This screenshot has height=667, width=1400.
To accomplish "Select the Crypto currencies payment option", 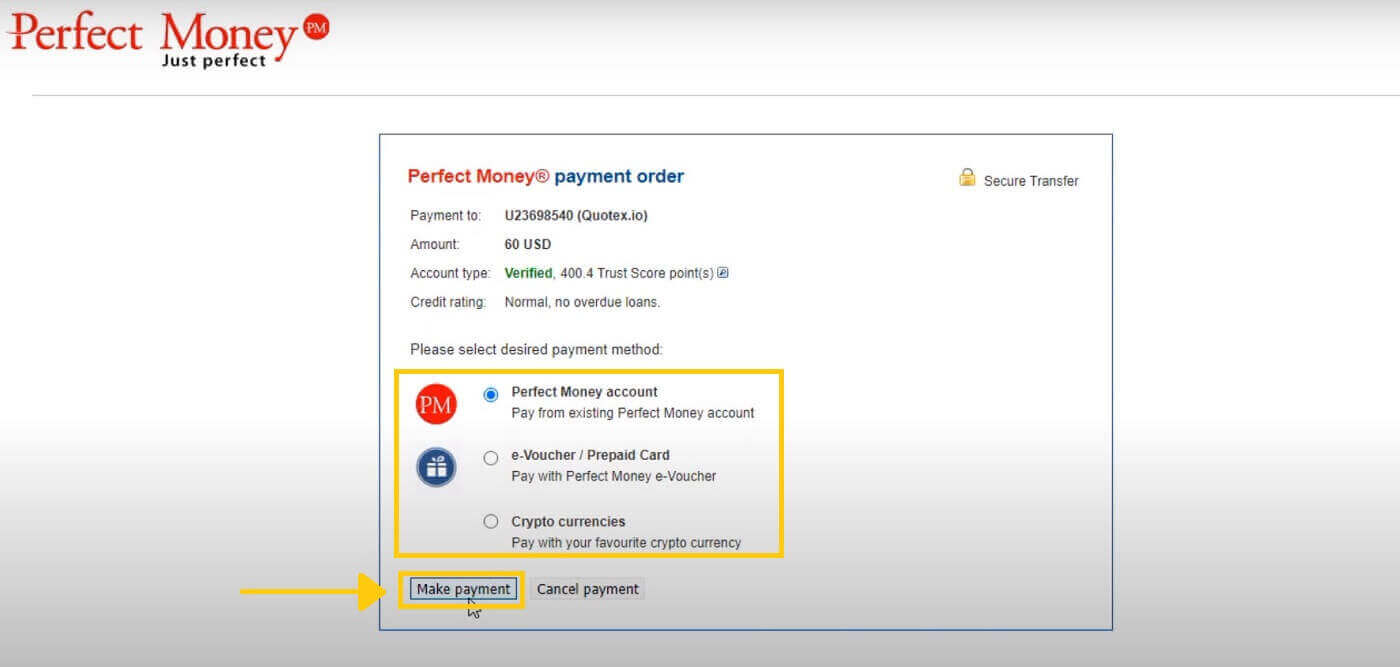I will click(x=491, y=520).
